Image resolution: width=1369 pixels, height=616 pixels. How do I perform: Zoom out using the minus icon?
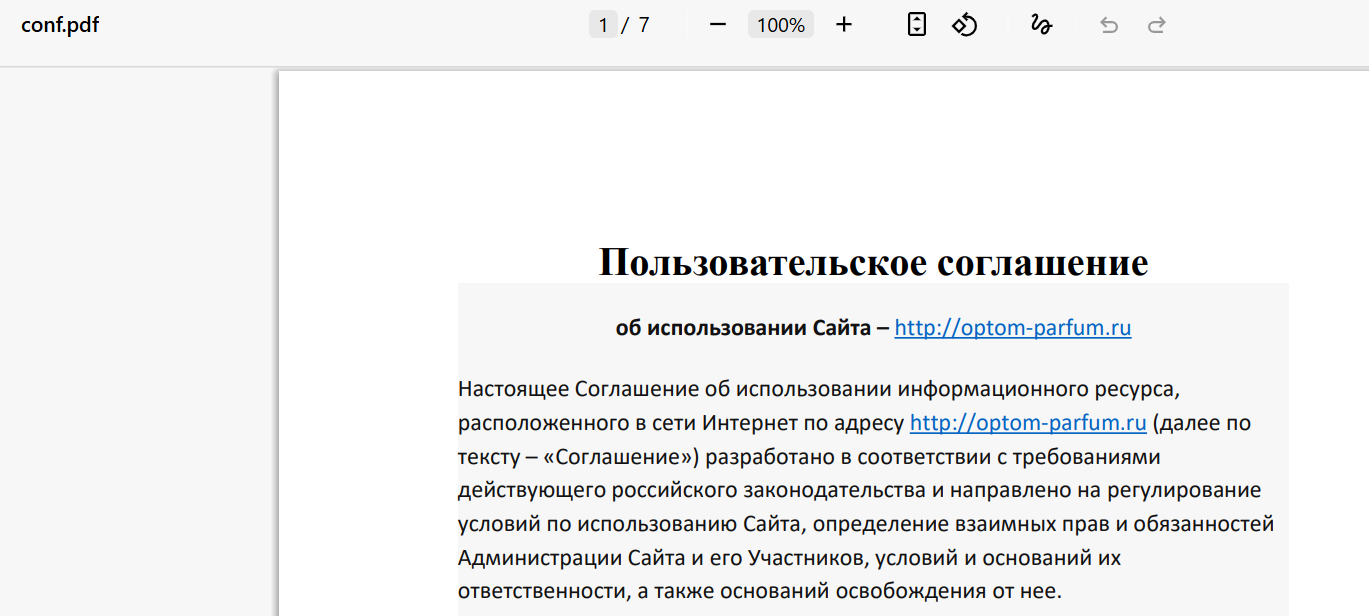pos(716,24)
